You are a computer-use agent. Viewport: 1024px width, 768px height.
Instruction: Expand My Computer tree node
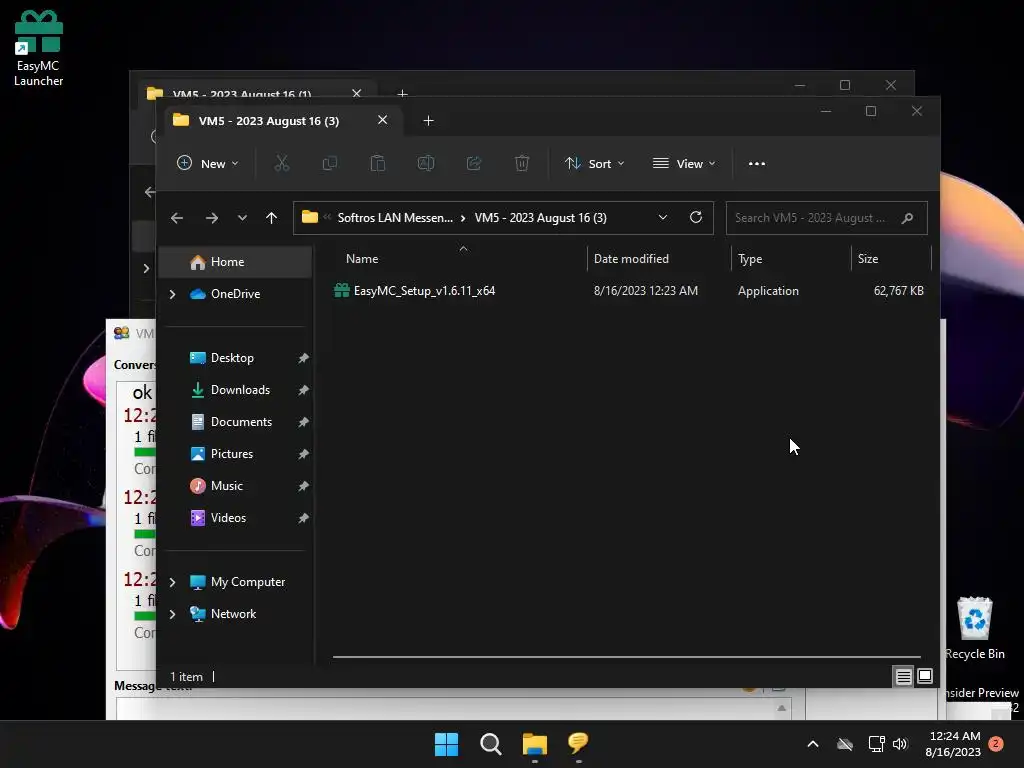[172, 583]
